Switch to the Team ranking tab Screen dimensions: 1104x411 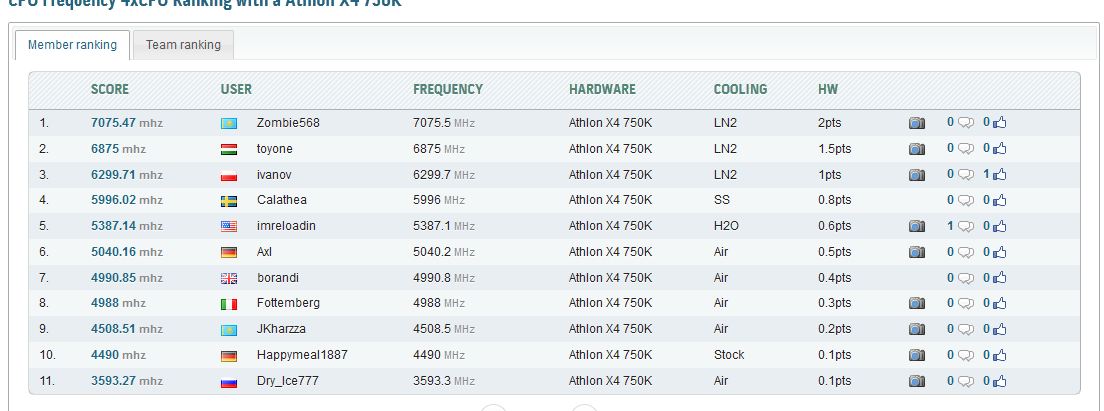pos(183,45)
